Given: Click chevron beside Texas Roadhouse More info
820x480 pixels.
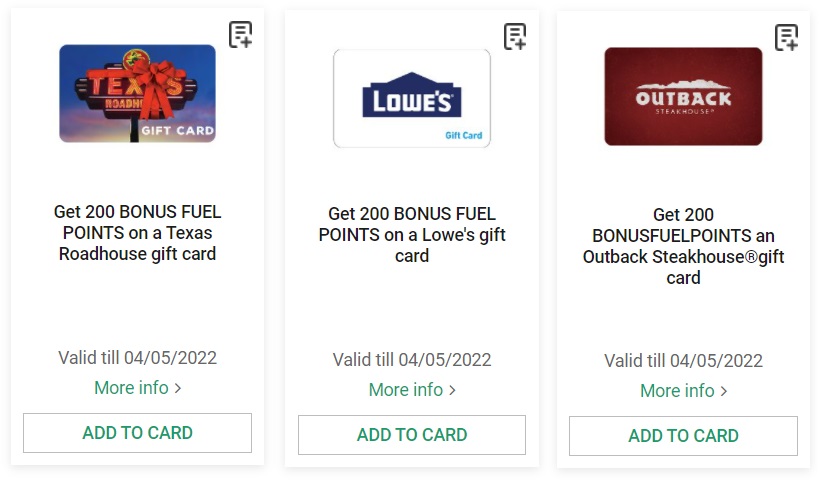Looking at the screenshot, I should [x=178, y=388].
